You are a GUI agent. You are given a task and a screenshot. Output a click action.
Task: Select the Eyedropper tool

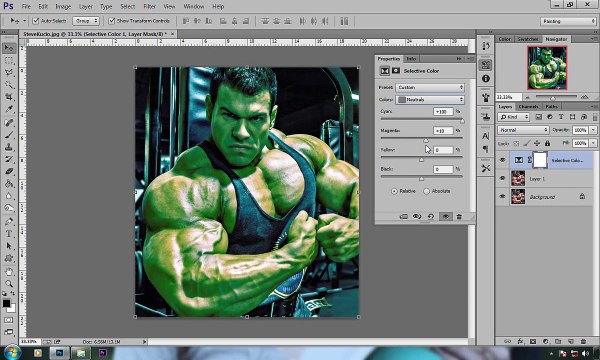coord(9,109)
